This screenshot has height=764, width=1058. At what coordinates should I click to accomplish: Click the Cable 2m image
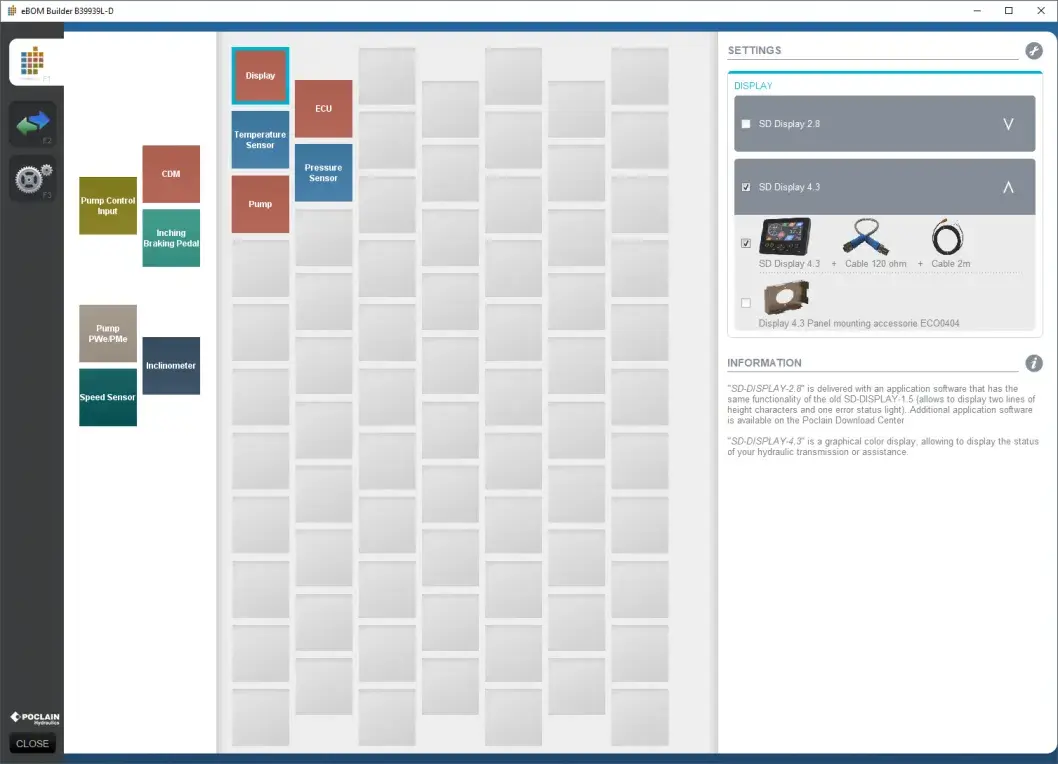(x=947, y=236)
